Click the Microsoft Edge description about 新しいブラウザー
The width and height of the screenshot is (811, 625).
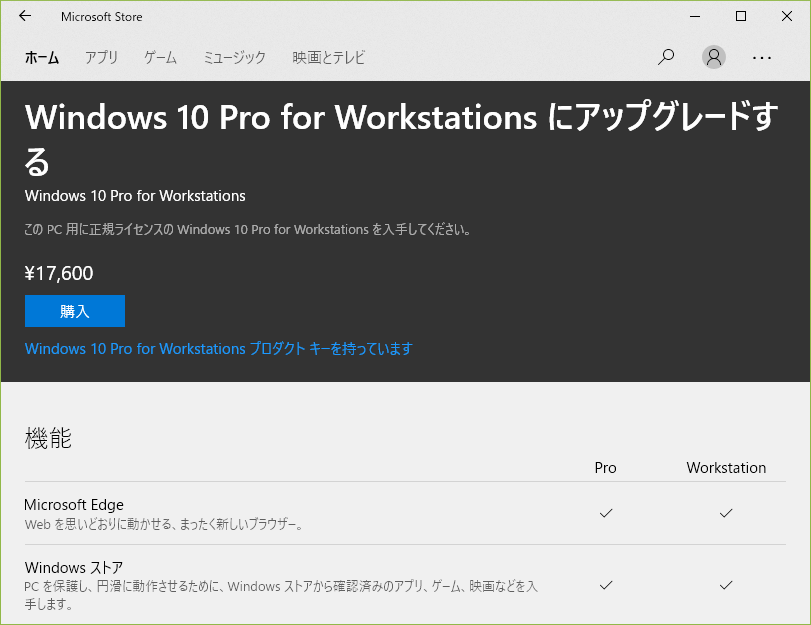(x=163, y=525)
